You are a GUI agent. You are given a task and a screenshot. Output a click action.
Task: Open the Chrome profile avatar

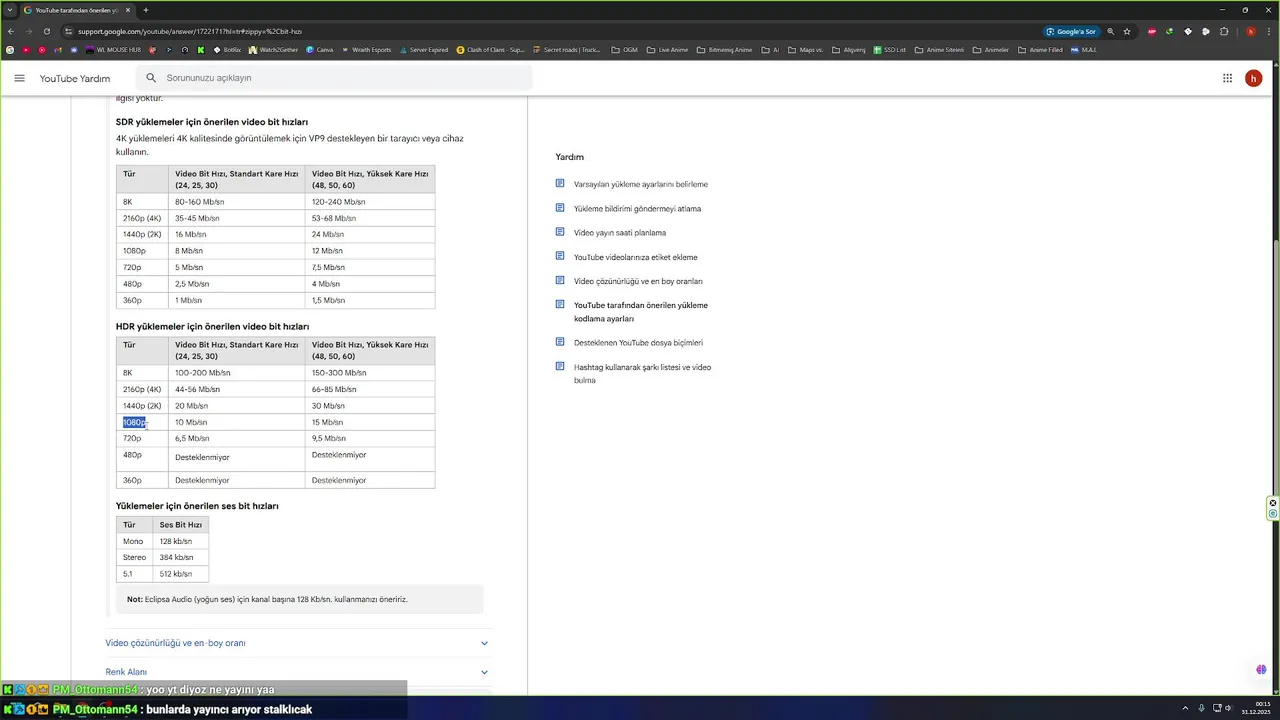pyautogui.click(x=1251, y=31)
